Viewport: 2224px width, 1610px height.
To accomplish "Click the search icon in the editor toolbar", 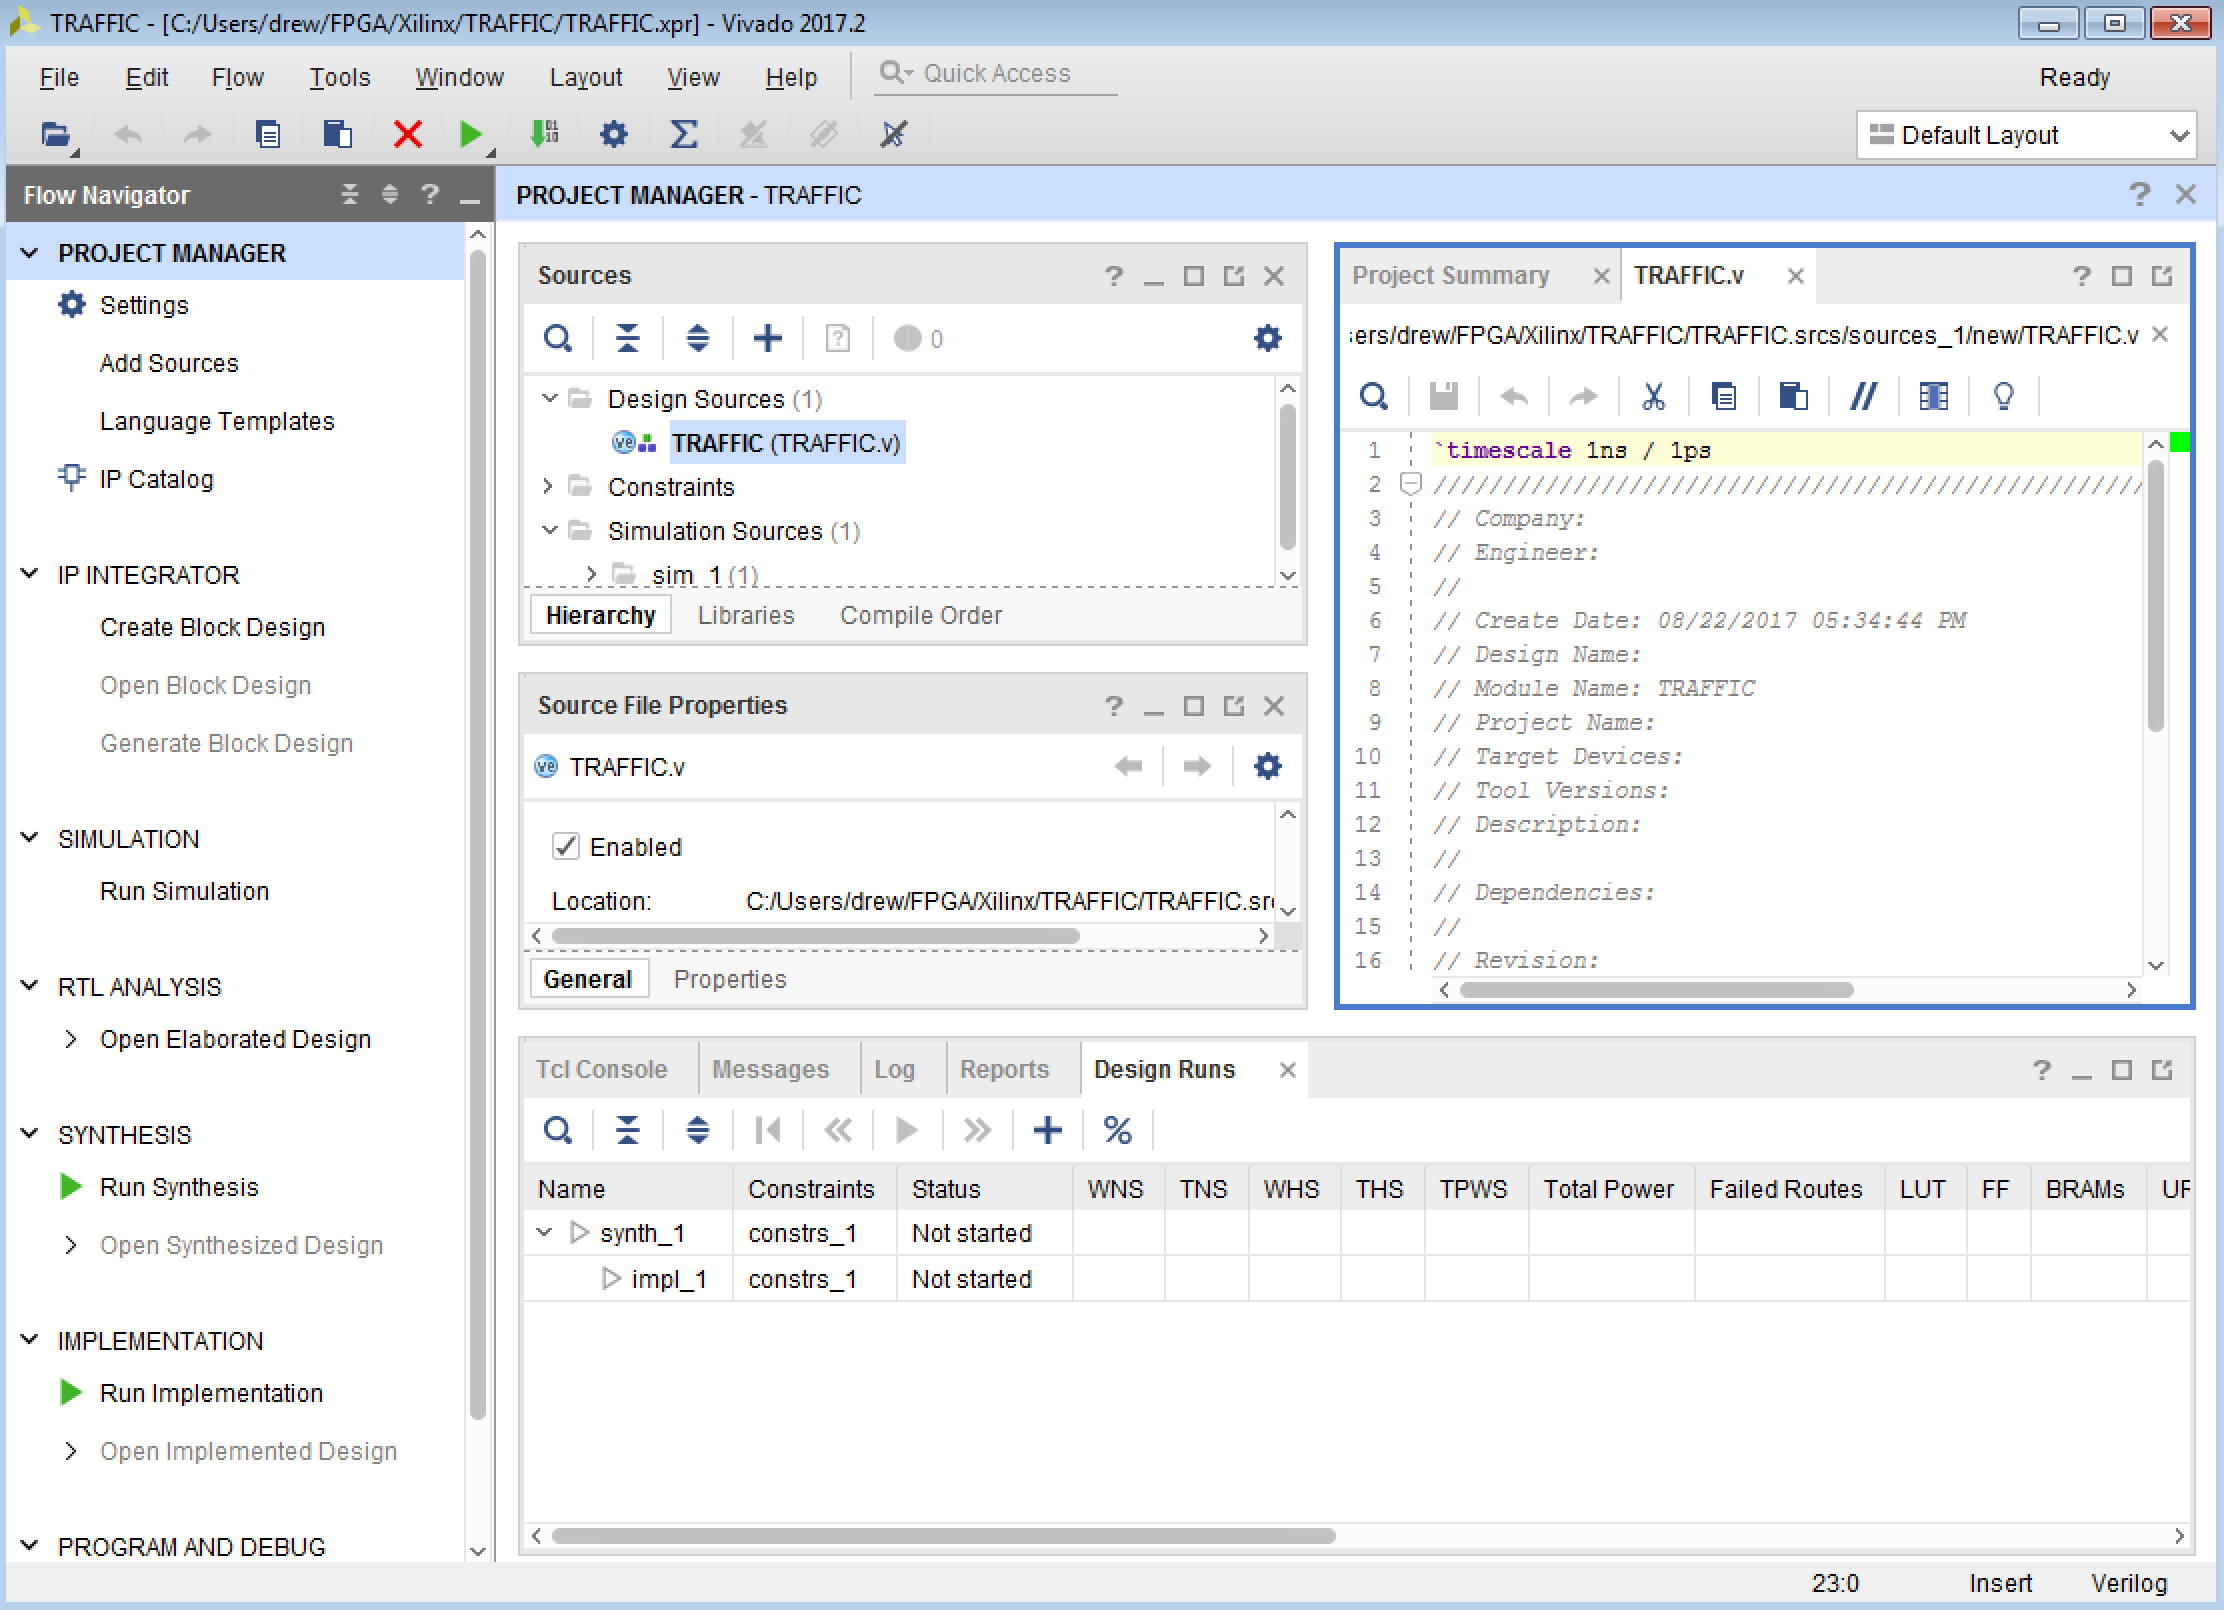I will [x=1374, y=396].
